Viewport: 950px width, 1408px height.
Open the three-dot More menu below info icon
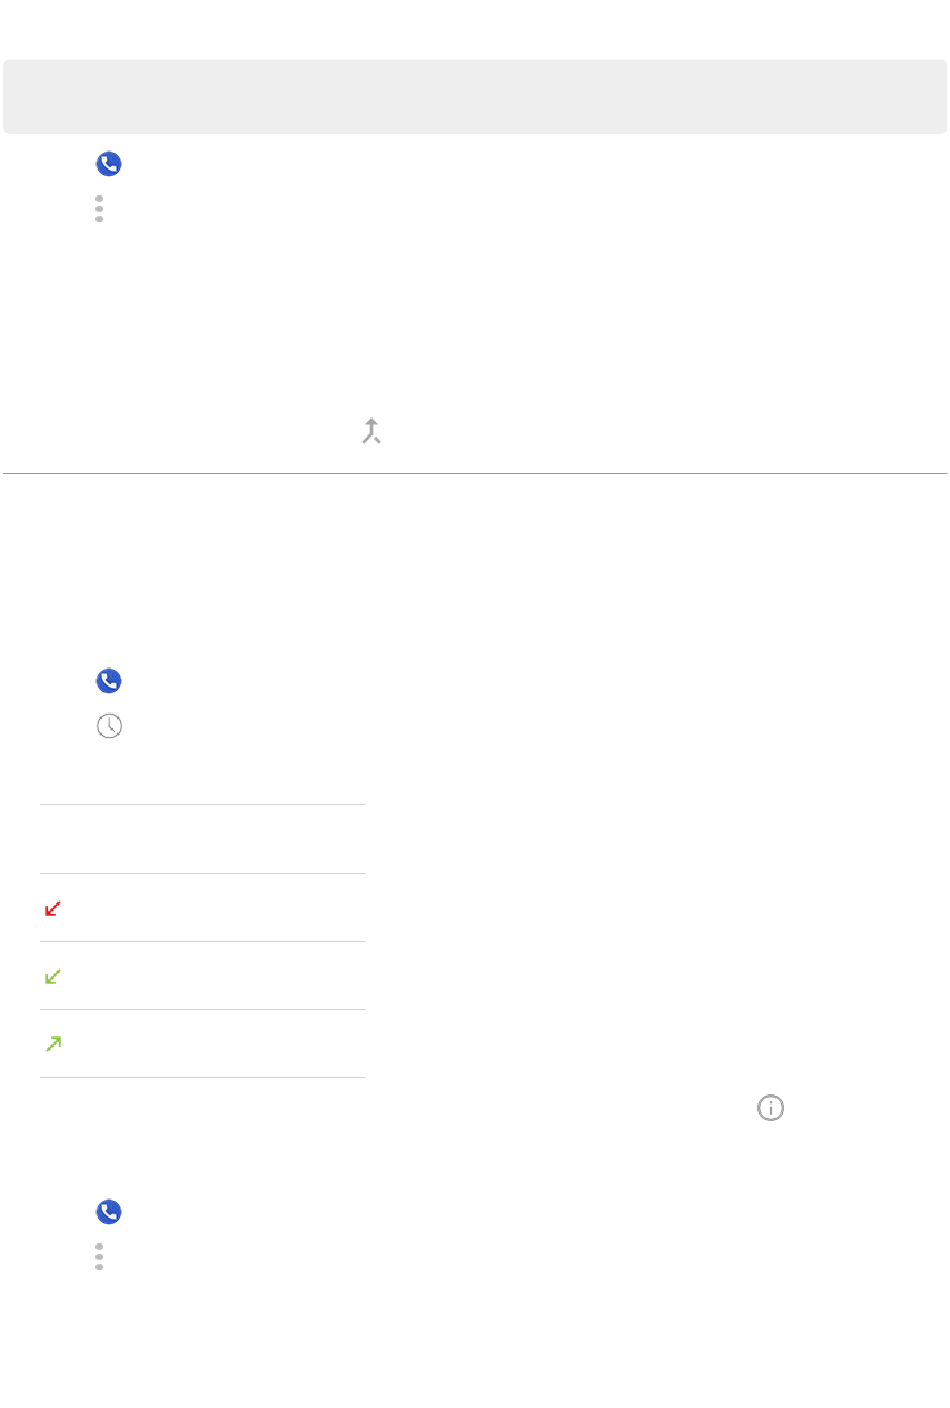(x=99, y=1257)
